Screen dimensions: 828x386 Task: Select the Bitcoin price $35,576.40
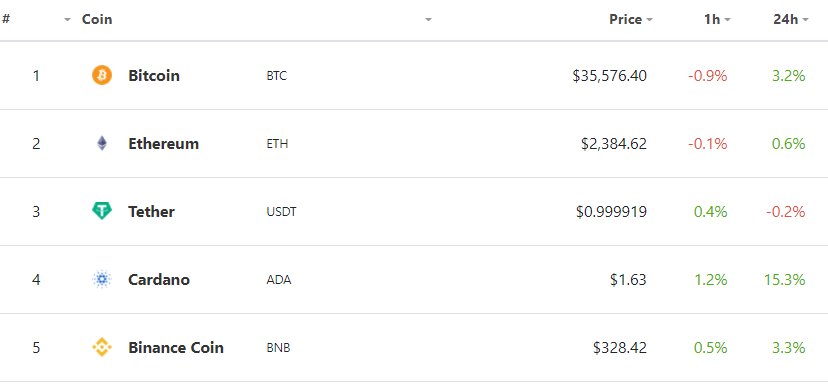click(x=609, y=76)
